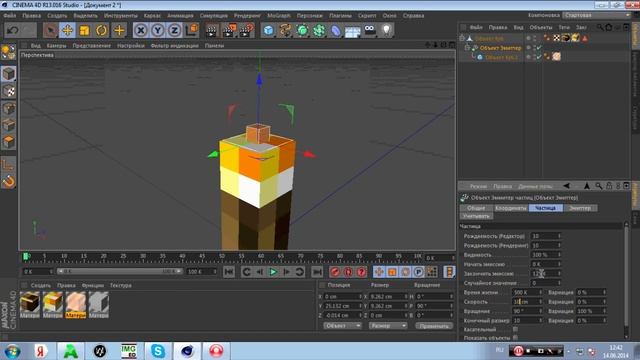The image size is (640, 360).
Task: Open the blue deformer objects icon
Action: pyautogui.click(x=336, y=30)
